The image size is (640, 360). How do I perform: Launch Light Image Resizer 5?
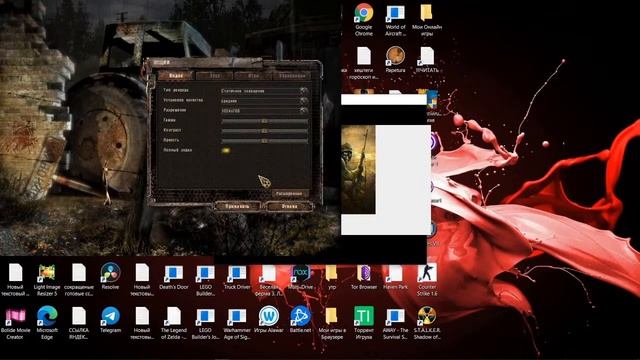coord(47,279)
